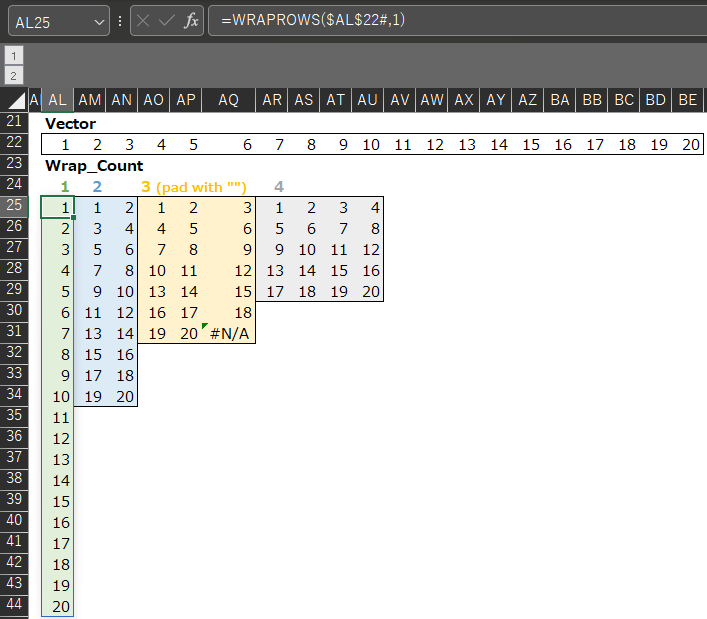
Task: Click the bold Vector label cell
Action: (x=71, y=124)
